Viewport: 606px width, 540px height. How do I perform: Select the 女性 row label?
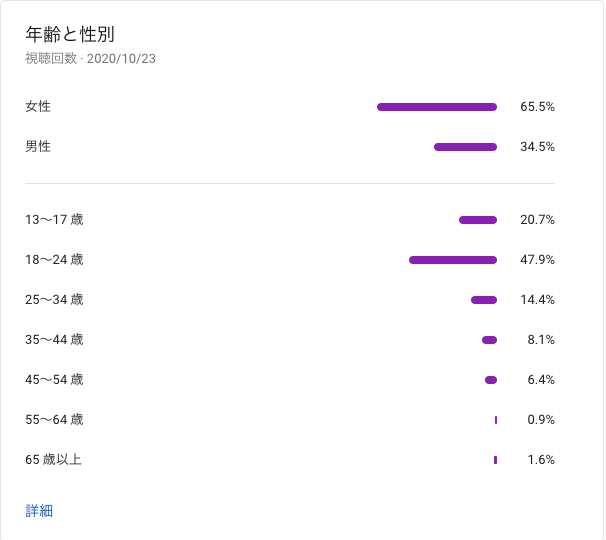[38, 106]
